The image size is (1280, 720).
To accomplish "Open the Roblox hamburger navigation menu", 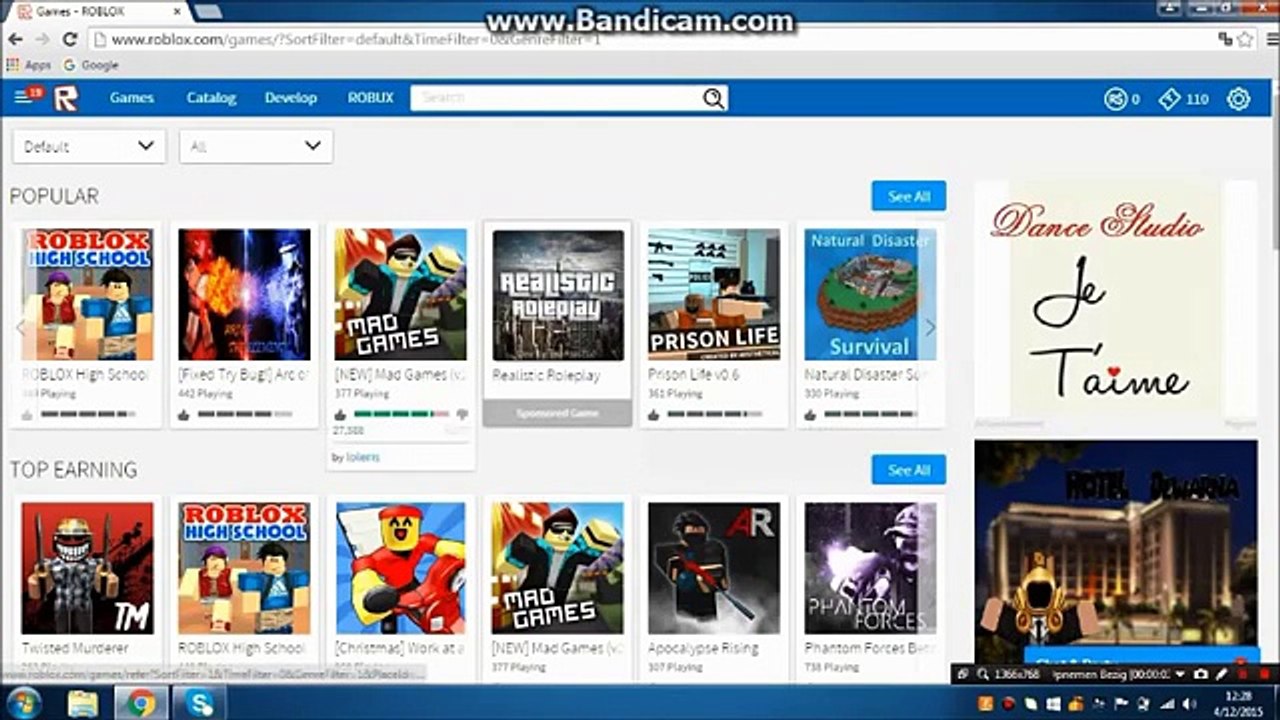I will click(x=22, y=98).
